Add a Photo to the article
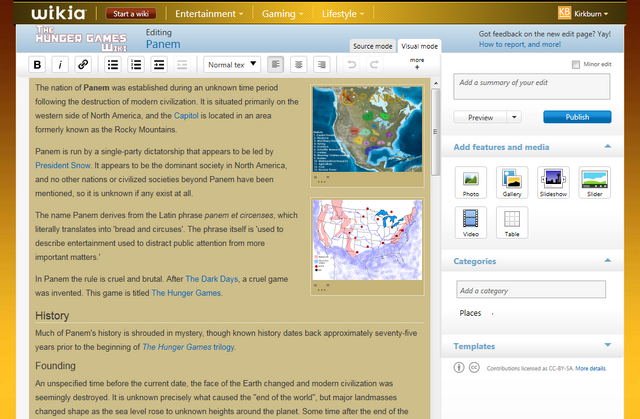 [x=471, y=182]
